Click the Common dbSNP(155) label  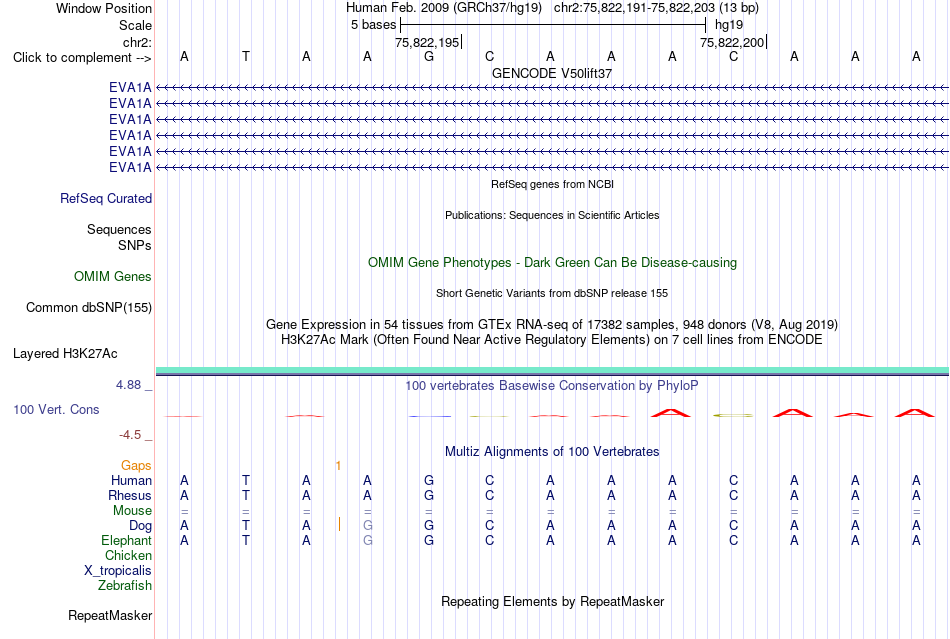(x=89, y=308)
